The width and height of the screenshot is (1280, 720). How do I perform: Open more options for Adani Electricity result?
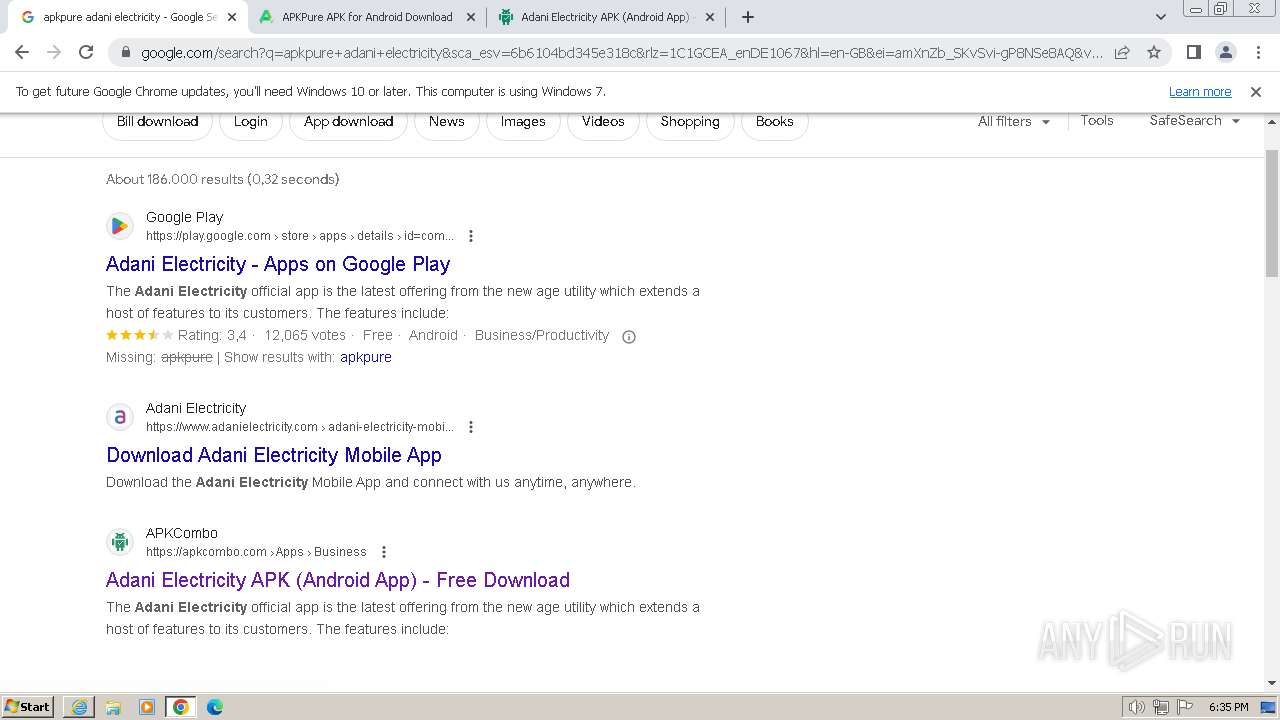point(471,427)
